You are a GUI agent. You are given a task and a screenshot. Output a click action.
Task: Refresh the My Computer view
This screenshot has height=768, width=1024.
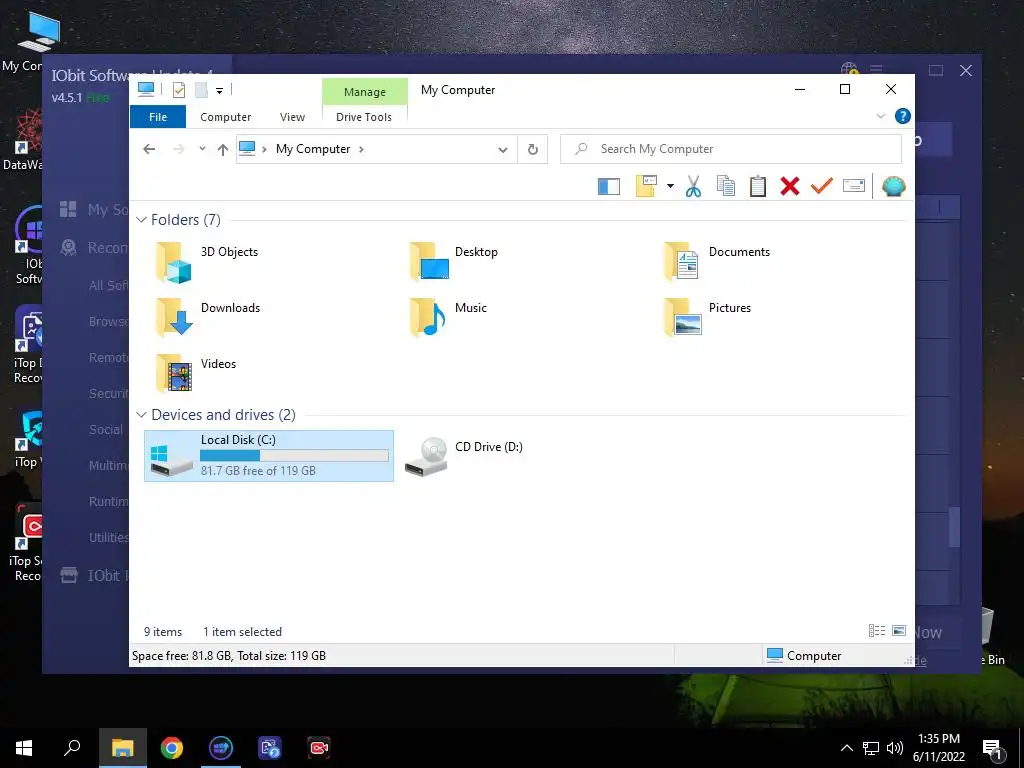(x=533, y=150)
